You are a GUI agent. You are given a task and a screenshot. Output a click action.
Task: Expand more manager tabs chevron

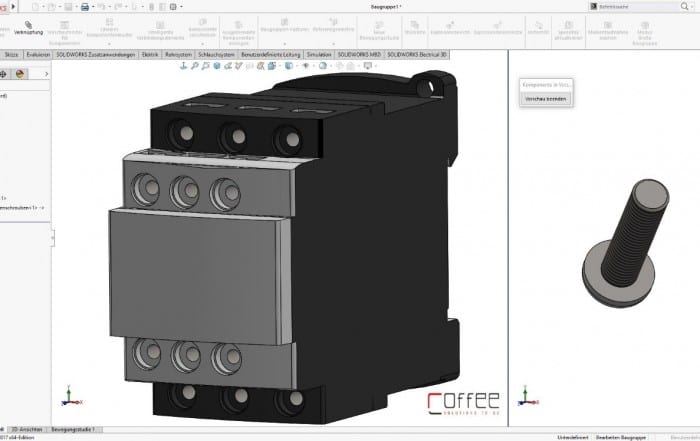(46, 74)
